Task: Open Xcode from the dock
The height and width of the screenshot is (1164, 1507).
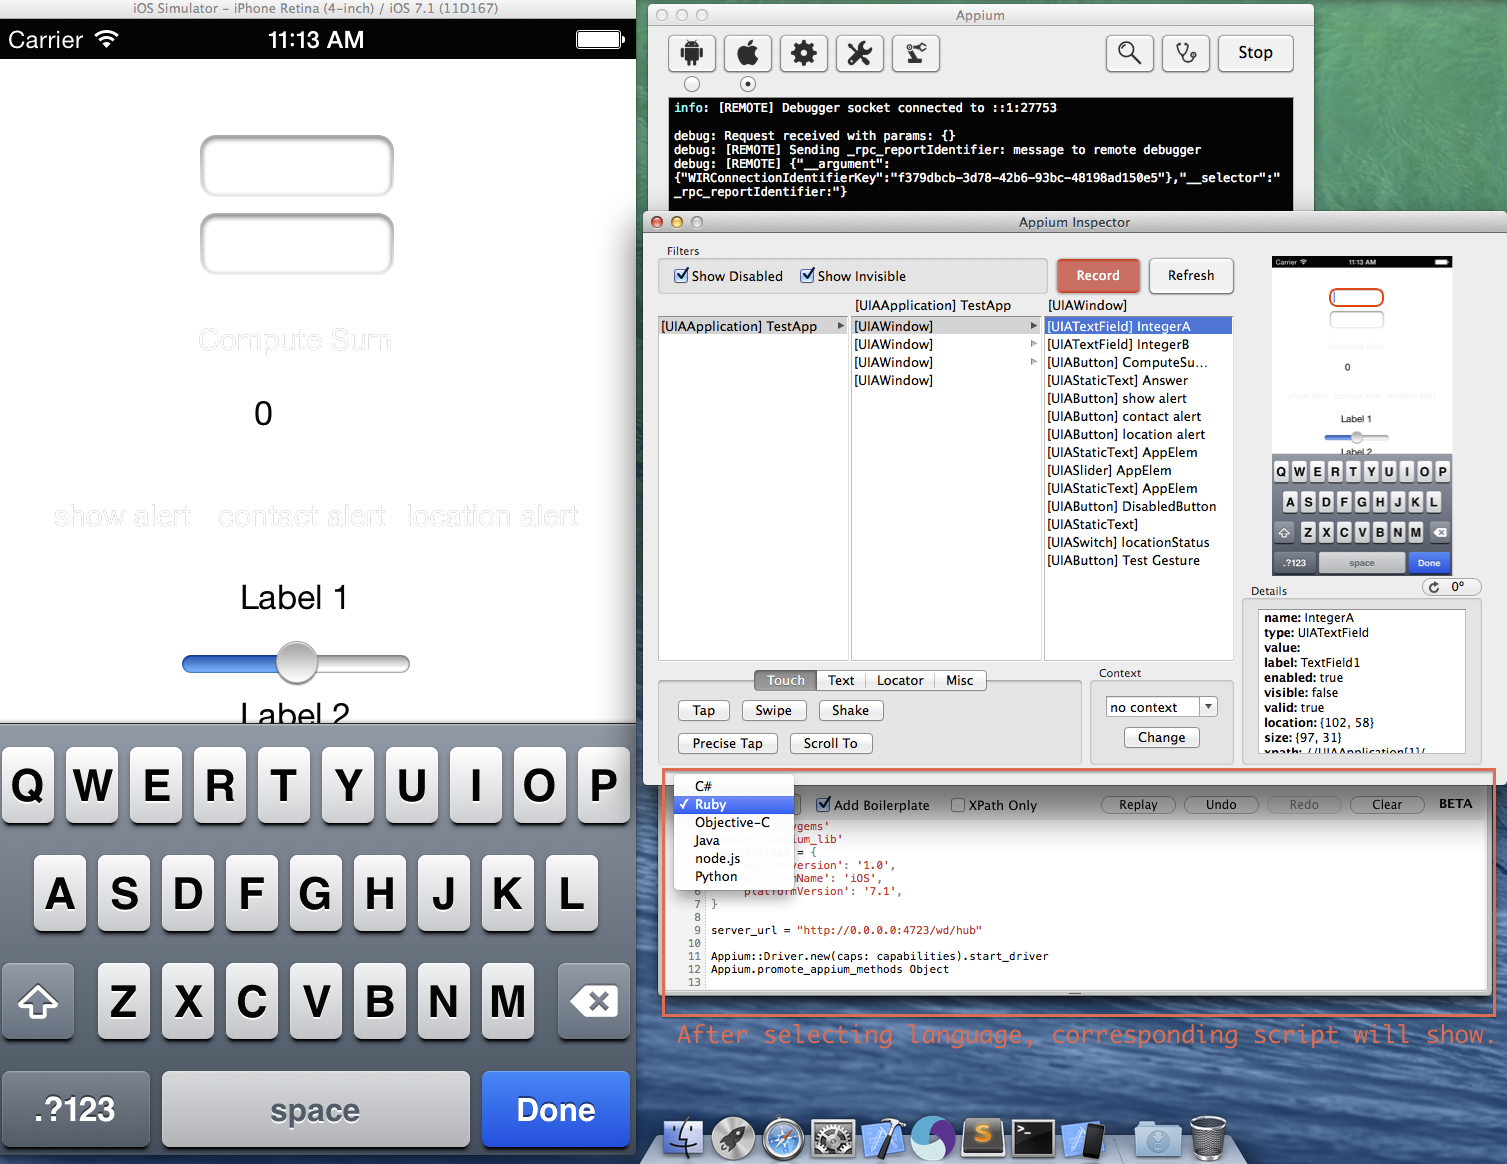Action: pos(883,1138)
